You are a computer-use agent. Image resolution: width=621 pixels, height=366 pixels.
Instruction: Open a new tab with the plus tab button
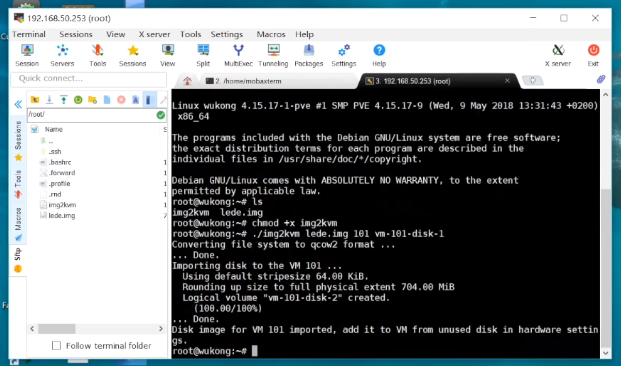tap(533, 80)
